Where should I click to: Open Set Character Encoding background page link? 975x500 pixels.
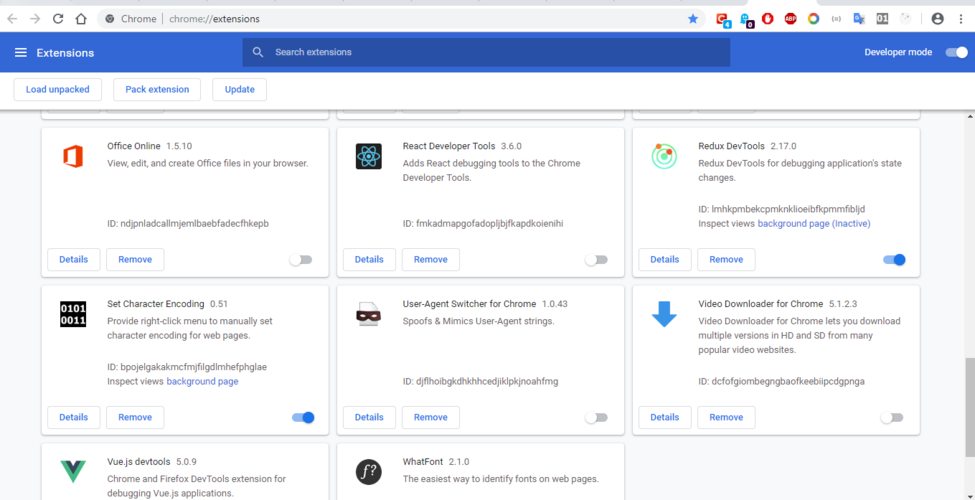click(202, 382)
